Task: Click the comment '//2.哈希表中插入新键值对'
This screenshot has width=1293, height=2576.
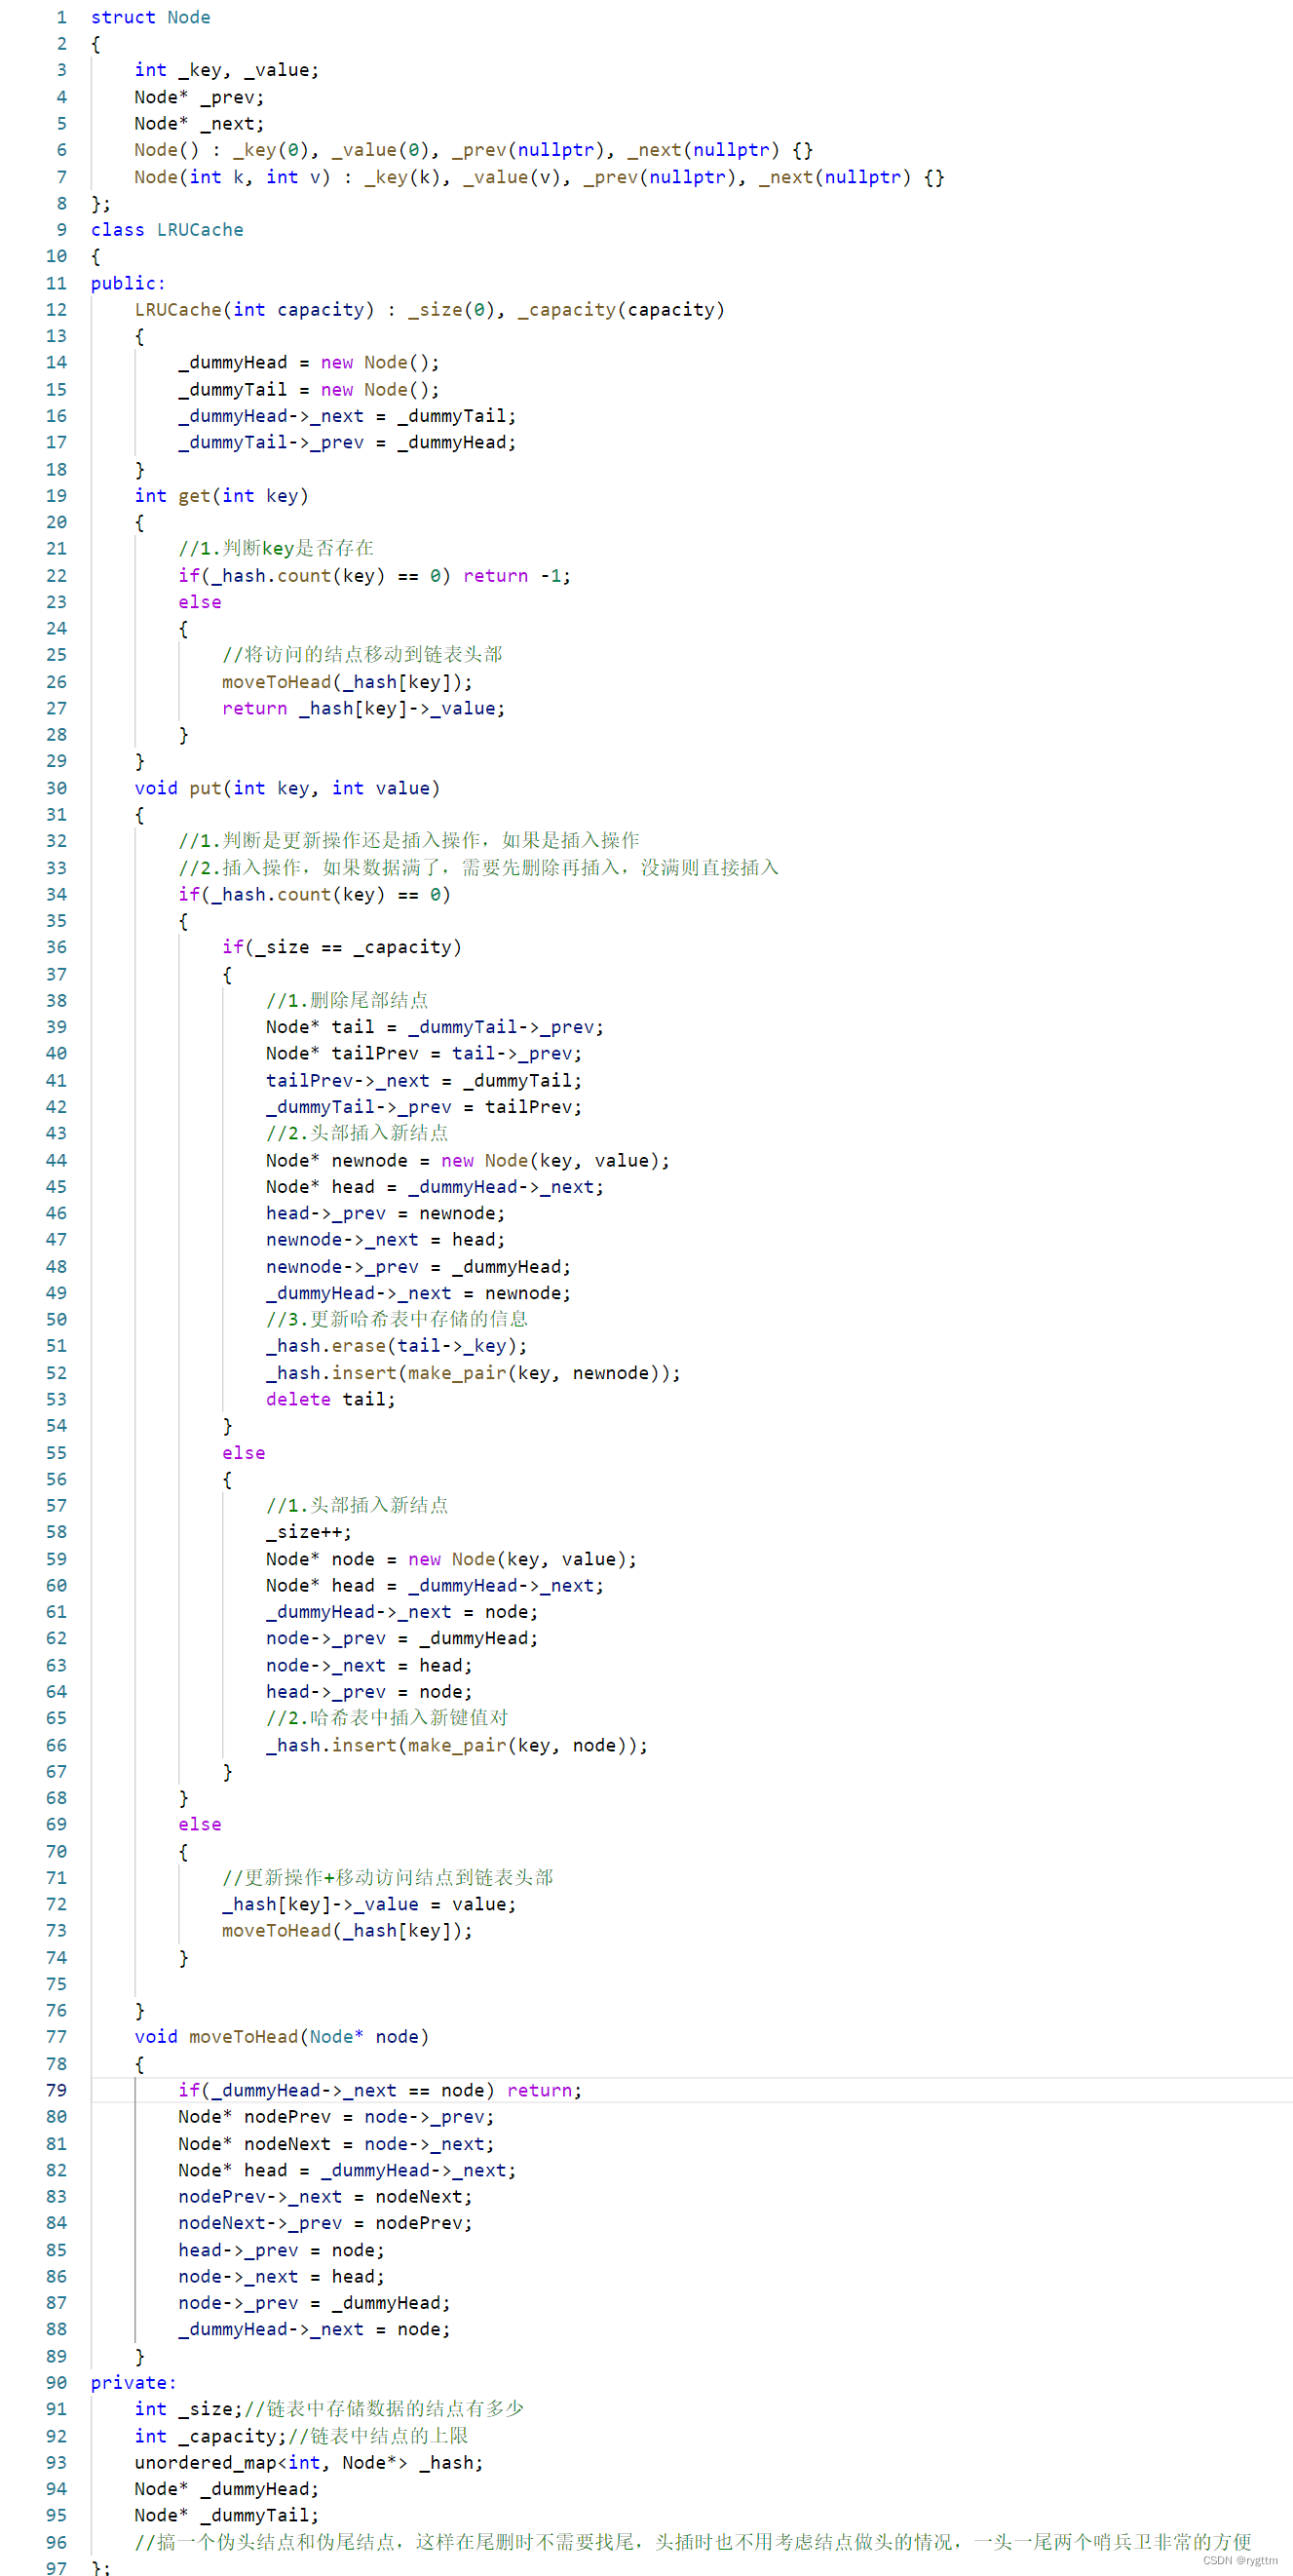Action: pos(387,1718)
